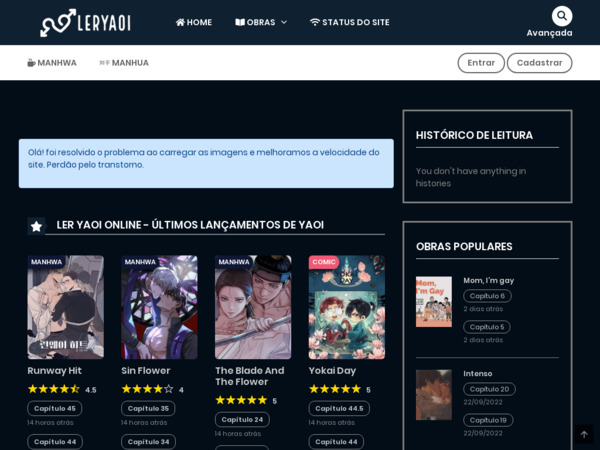This screenshot has width=600, height=450.
Task: Open Yokai Day comic cover
Action: (x=346, y=307)
